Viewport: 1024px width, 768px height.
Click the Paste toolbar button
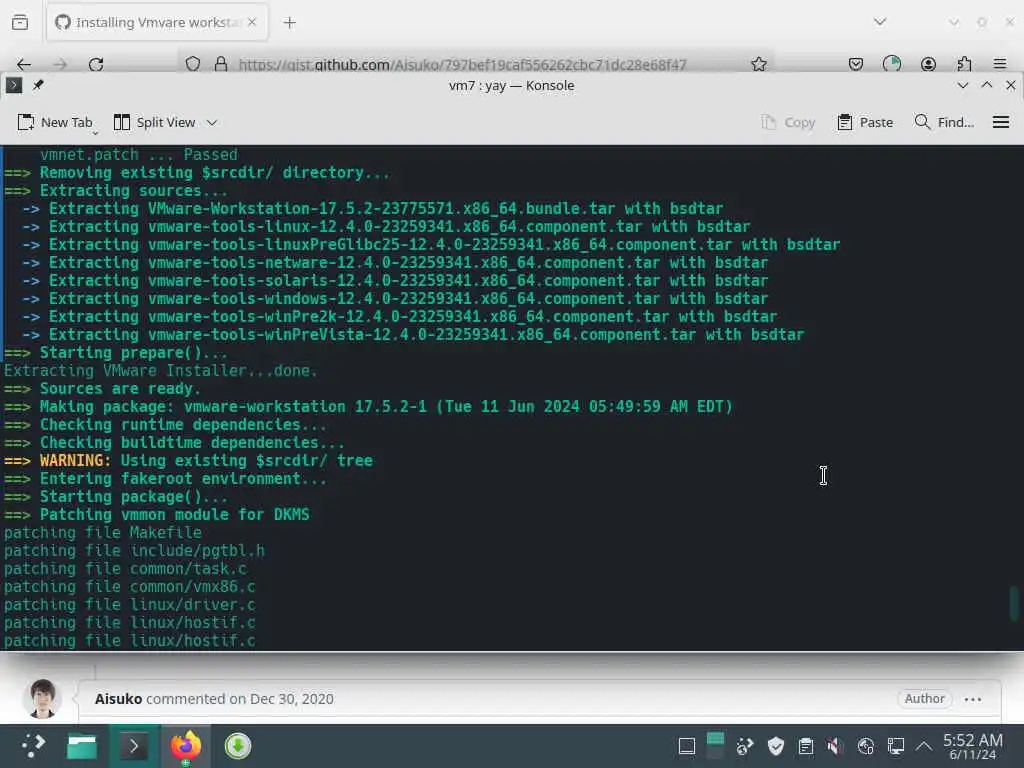865,122
